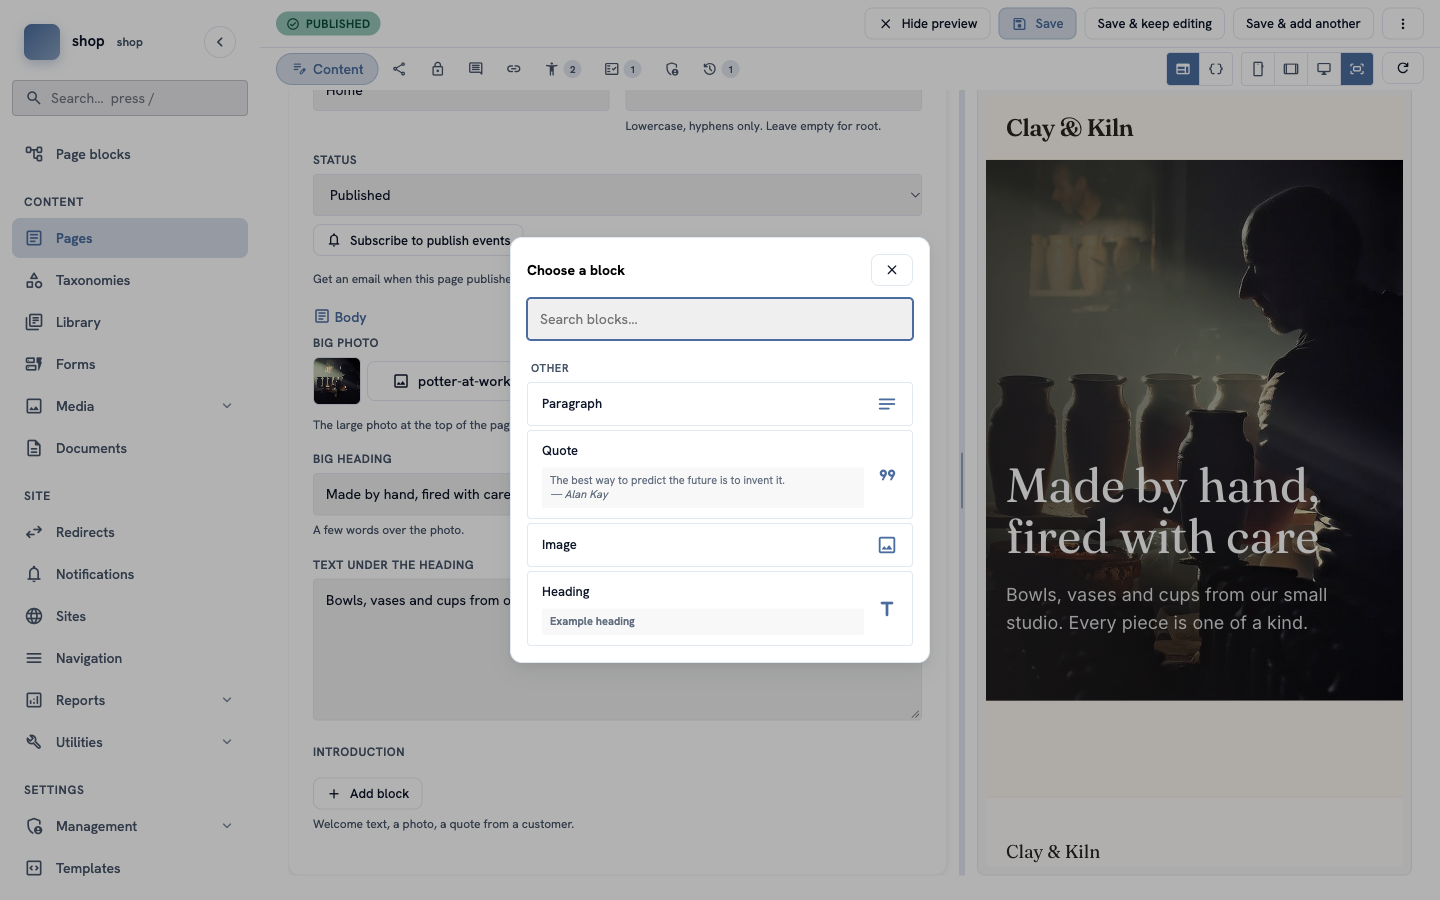Choose the Quote block option
The image size is (1440, 900).
(720, 474)
